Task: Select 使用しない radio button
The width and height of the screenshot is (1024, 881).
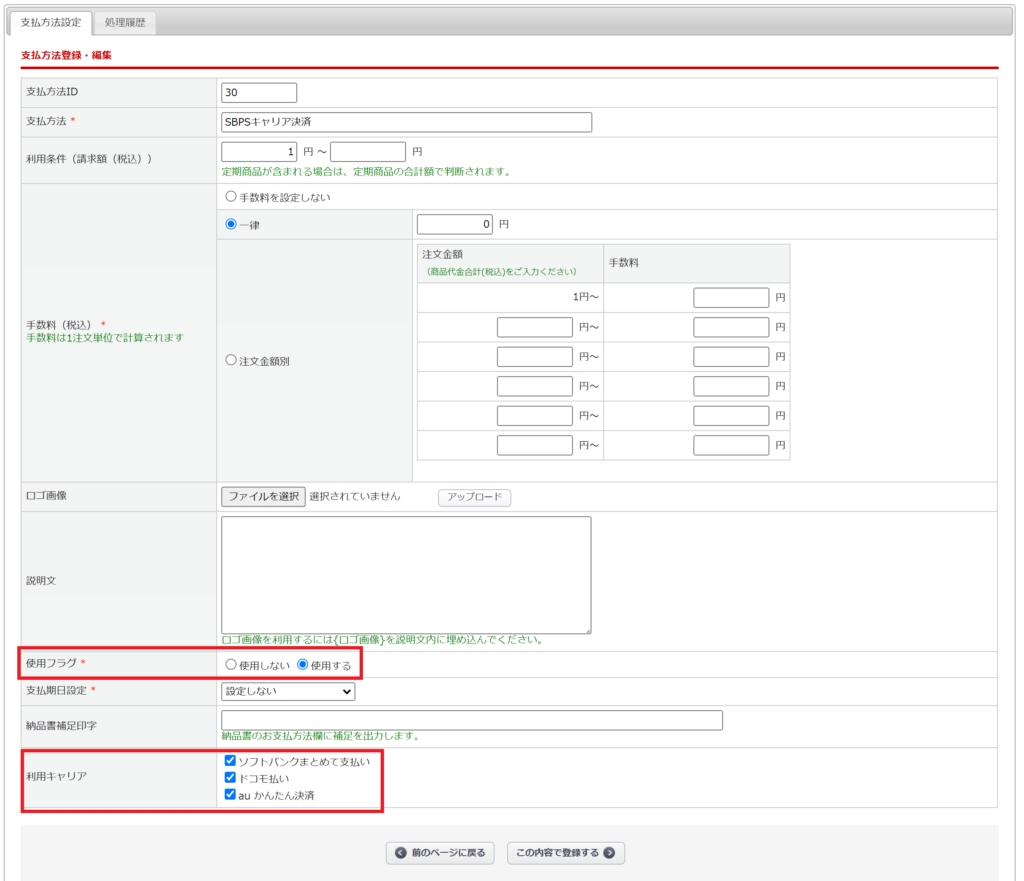Action: [232, 665]
